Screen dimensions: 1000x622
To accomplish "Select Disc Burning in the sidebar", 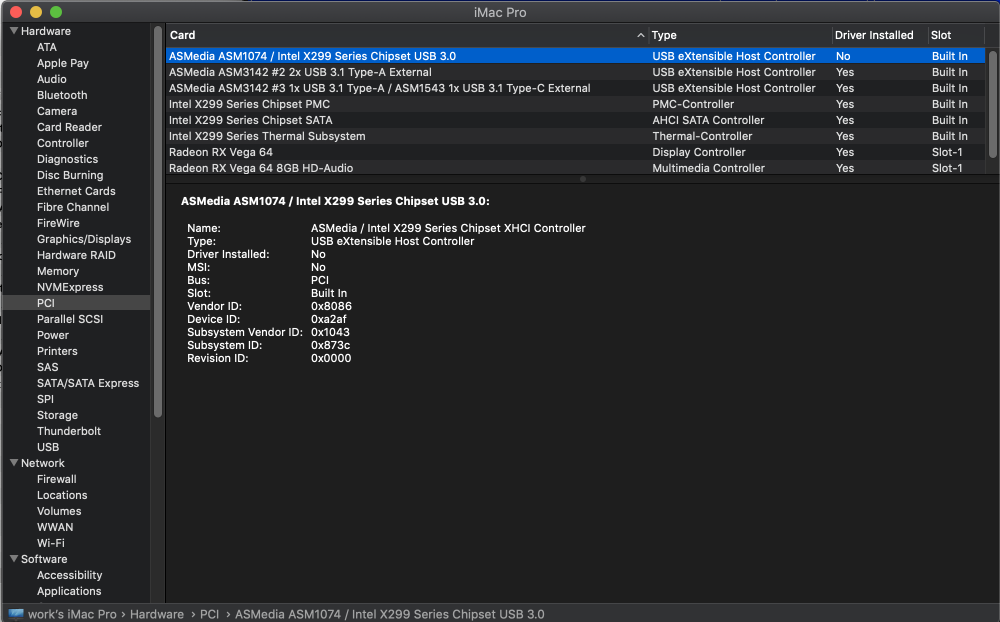I will 70,175.
